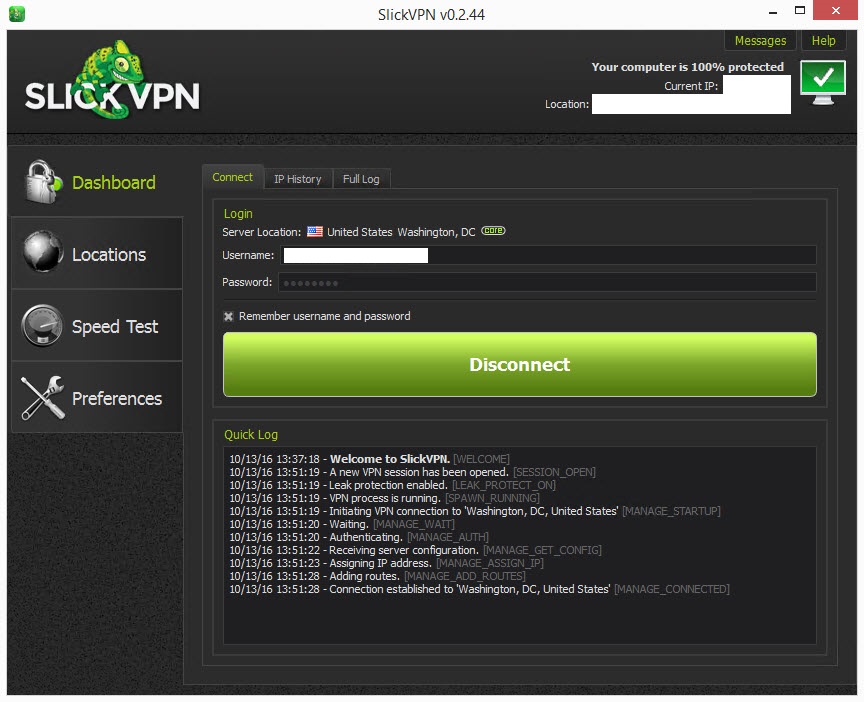Open the Full Log tab

pyautogui.click(x=361, y=179)
